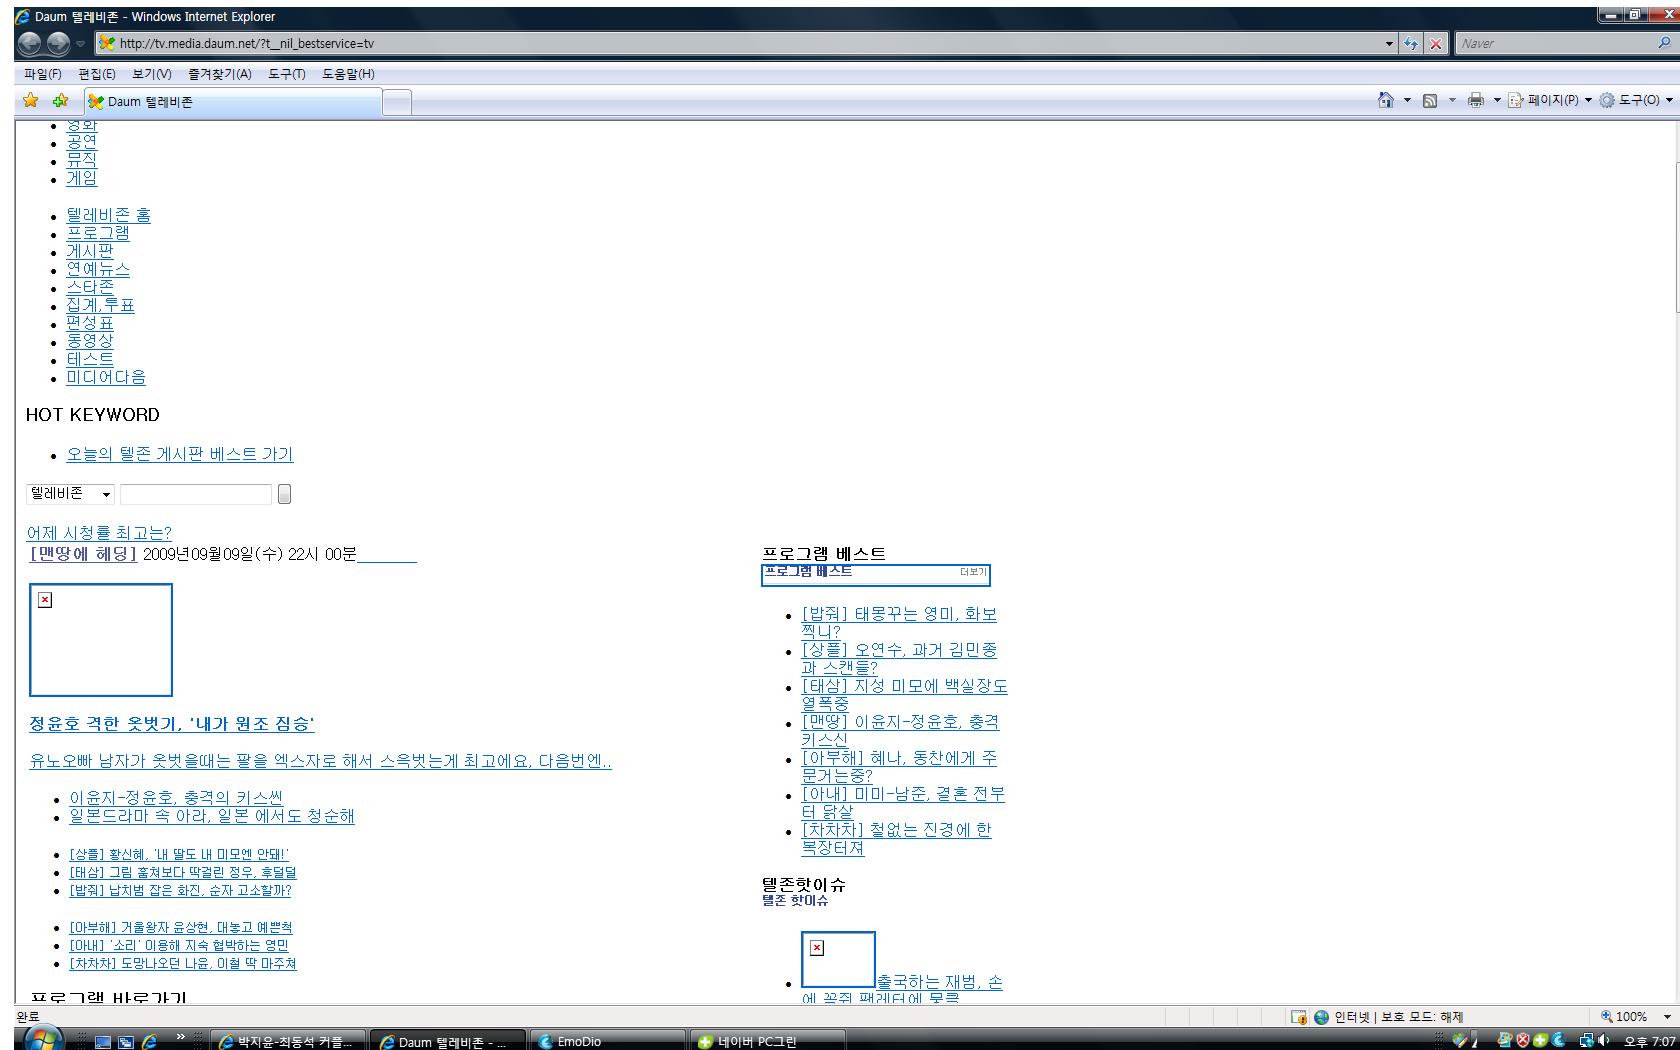Click the search submit button beside the input

coord(284,494)
